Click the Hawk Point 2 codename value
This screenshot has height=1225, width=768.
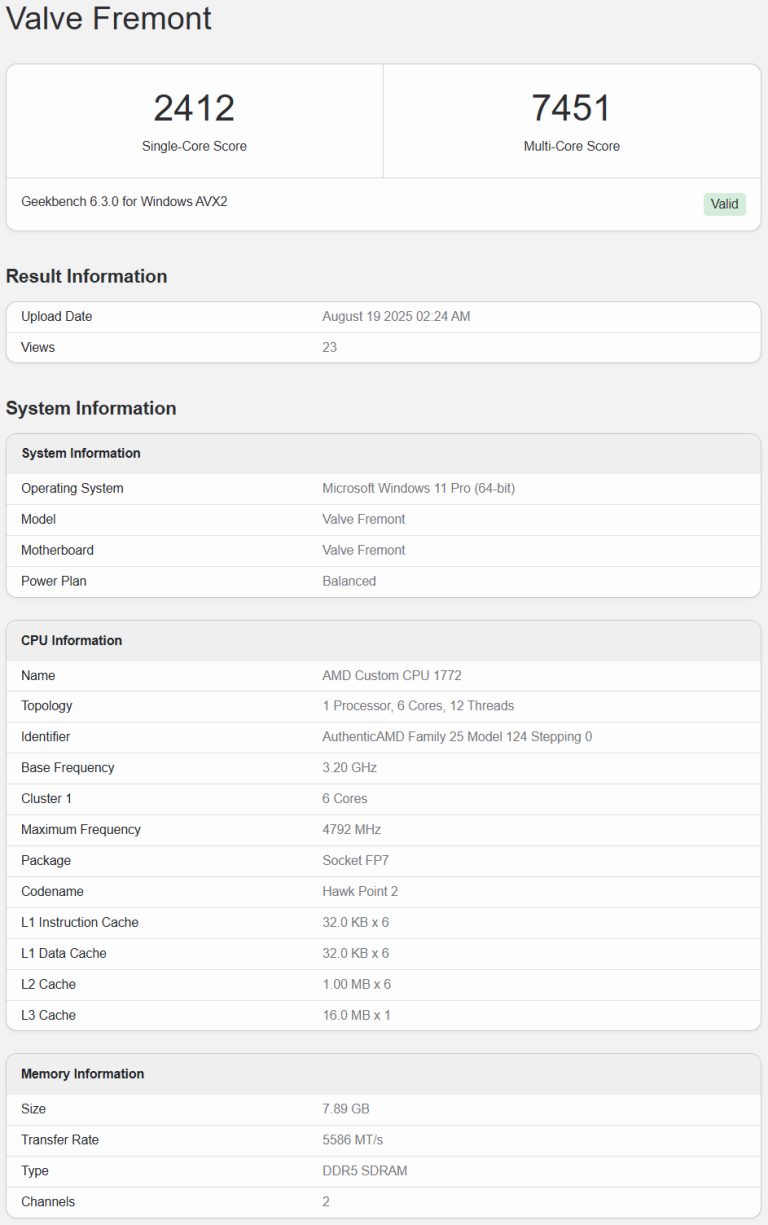click(360, 891)
